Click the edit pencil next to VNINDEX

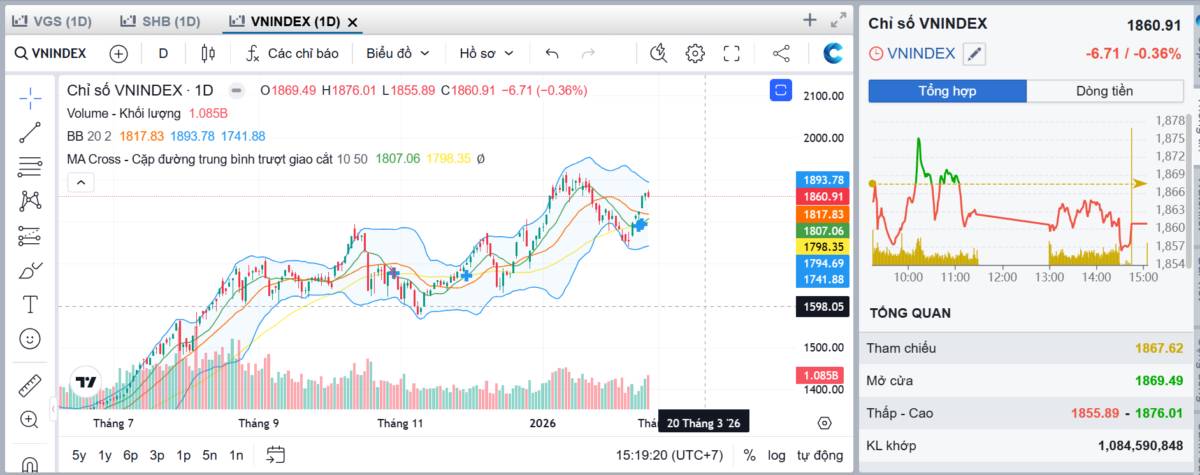974,54
